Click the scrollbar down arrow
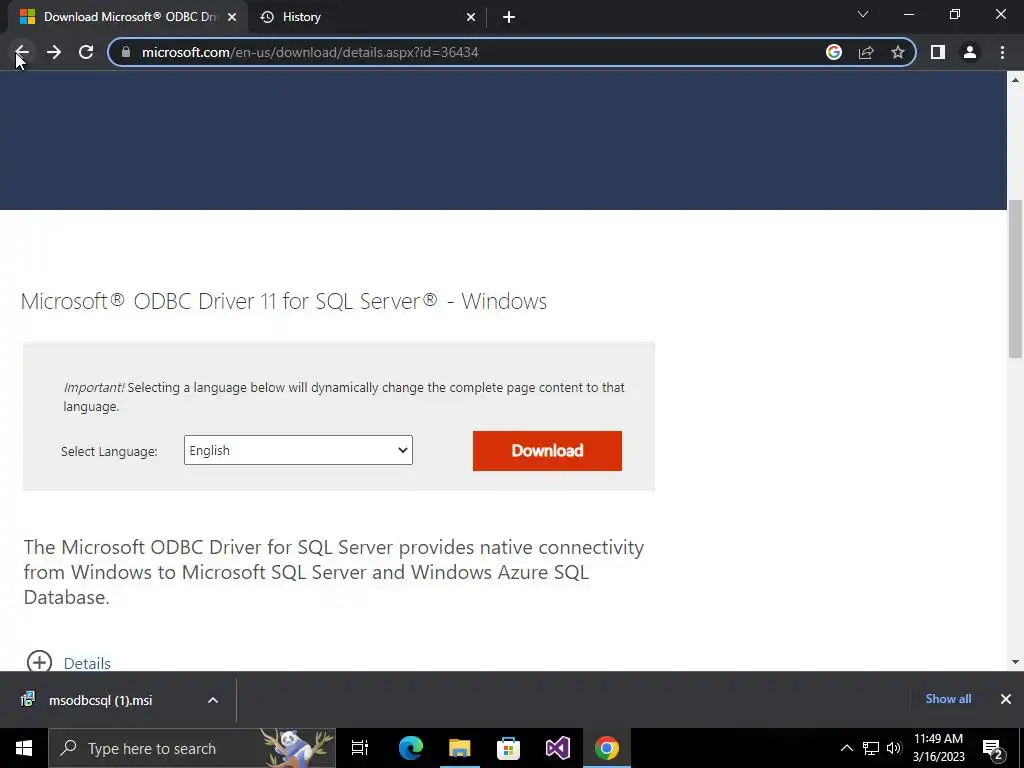This screenshot has width=1024, height=768. [x=1015, y=662]
